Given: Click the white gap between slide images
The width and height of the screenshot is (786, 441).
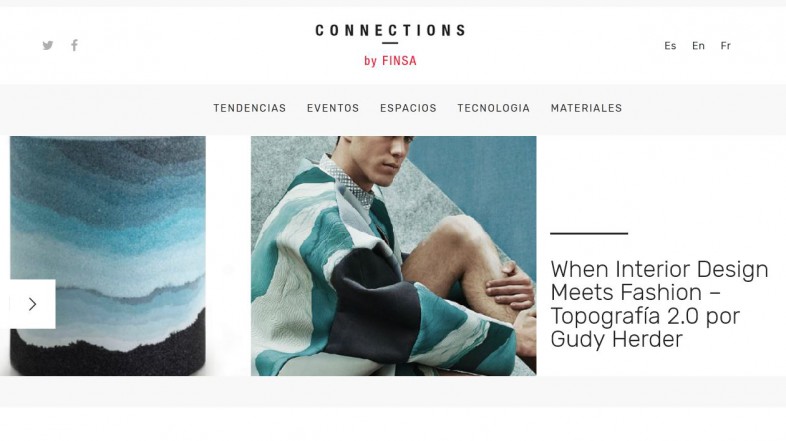Looking at the screenshot, I should tap(229, 256).
